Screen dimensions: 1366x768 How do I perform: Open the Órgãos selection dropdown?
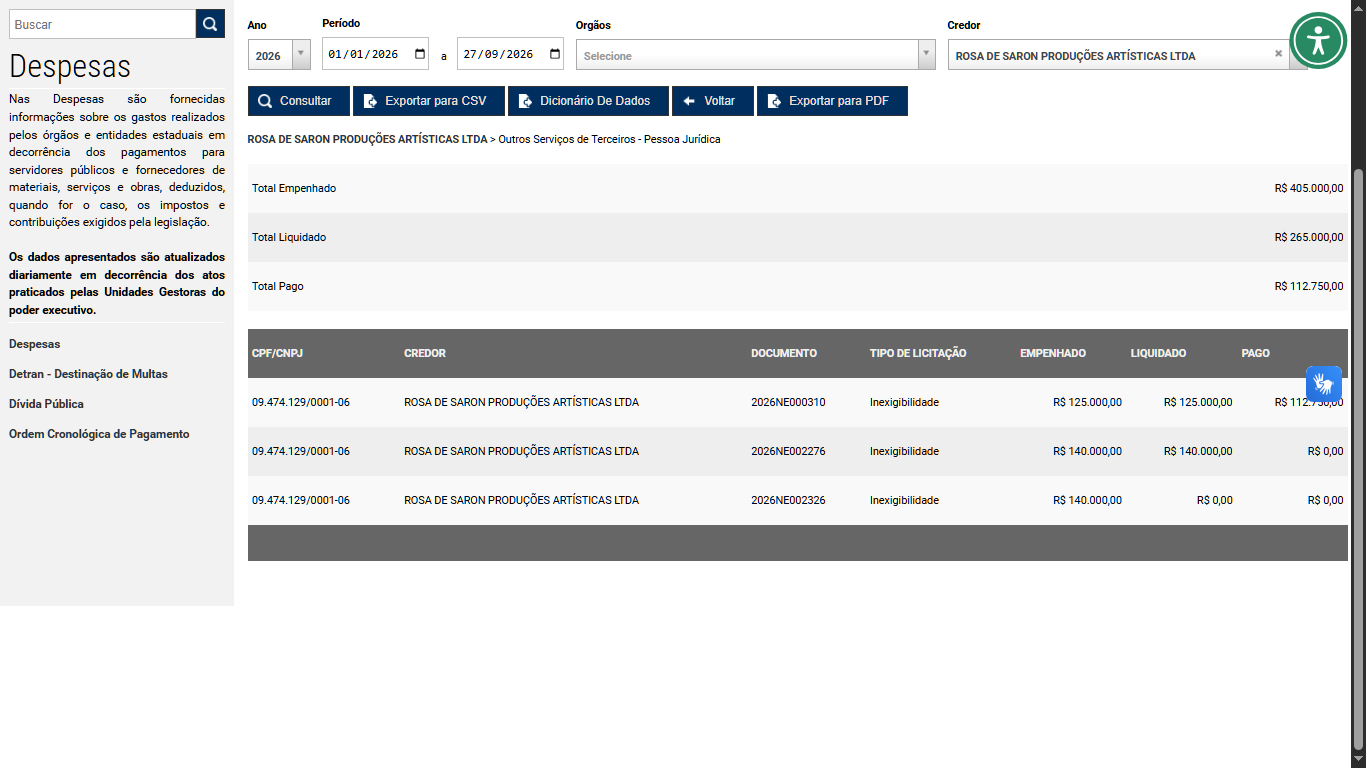click(x=755, y=55)
